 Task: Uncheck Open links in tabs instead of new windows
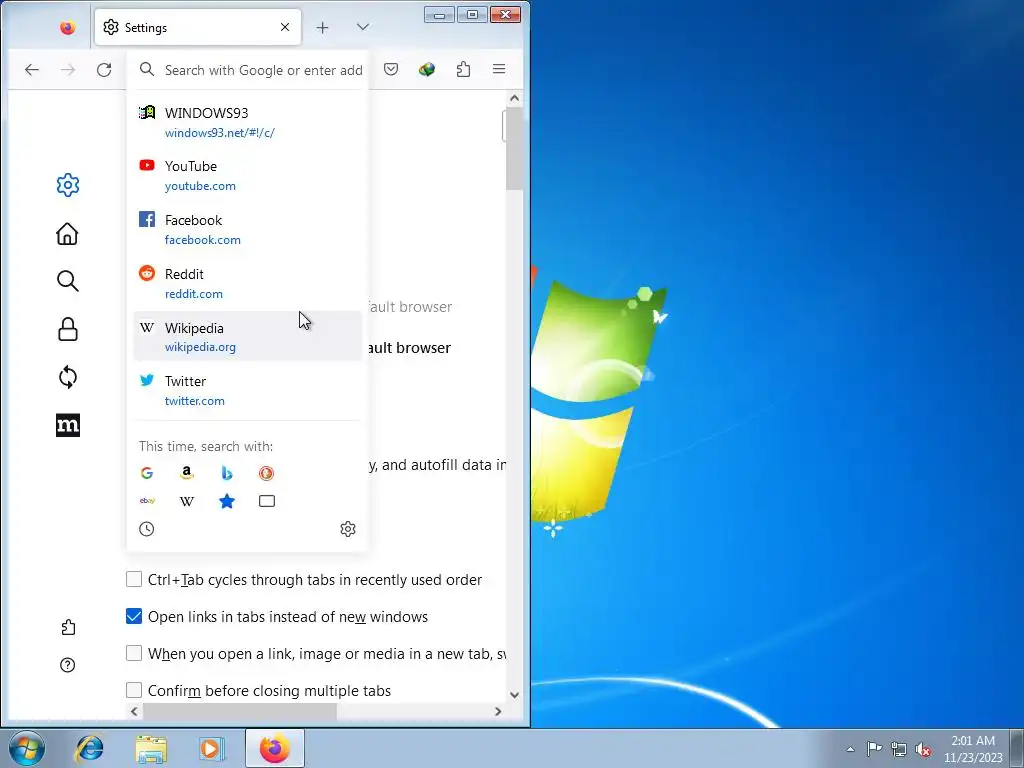tap(134, 616)
